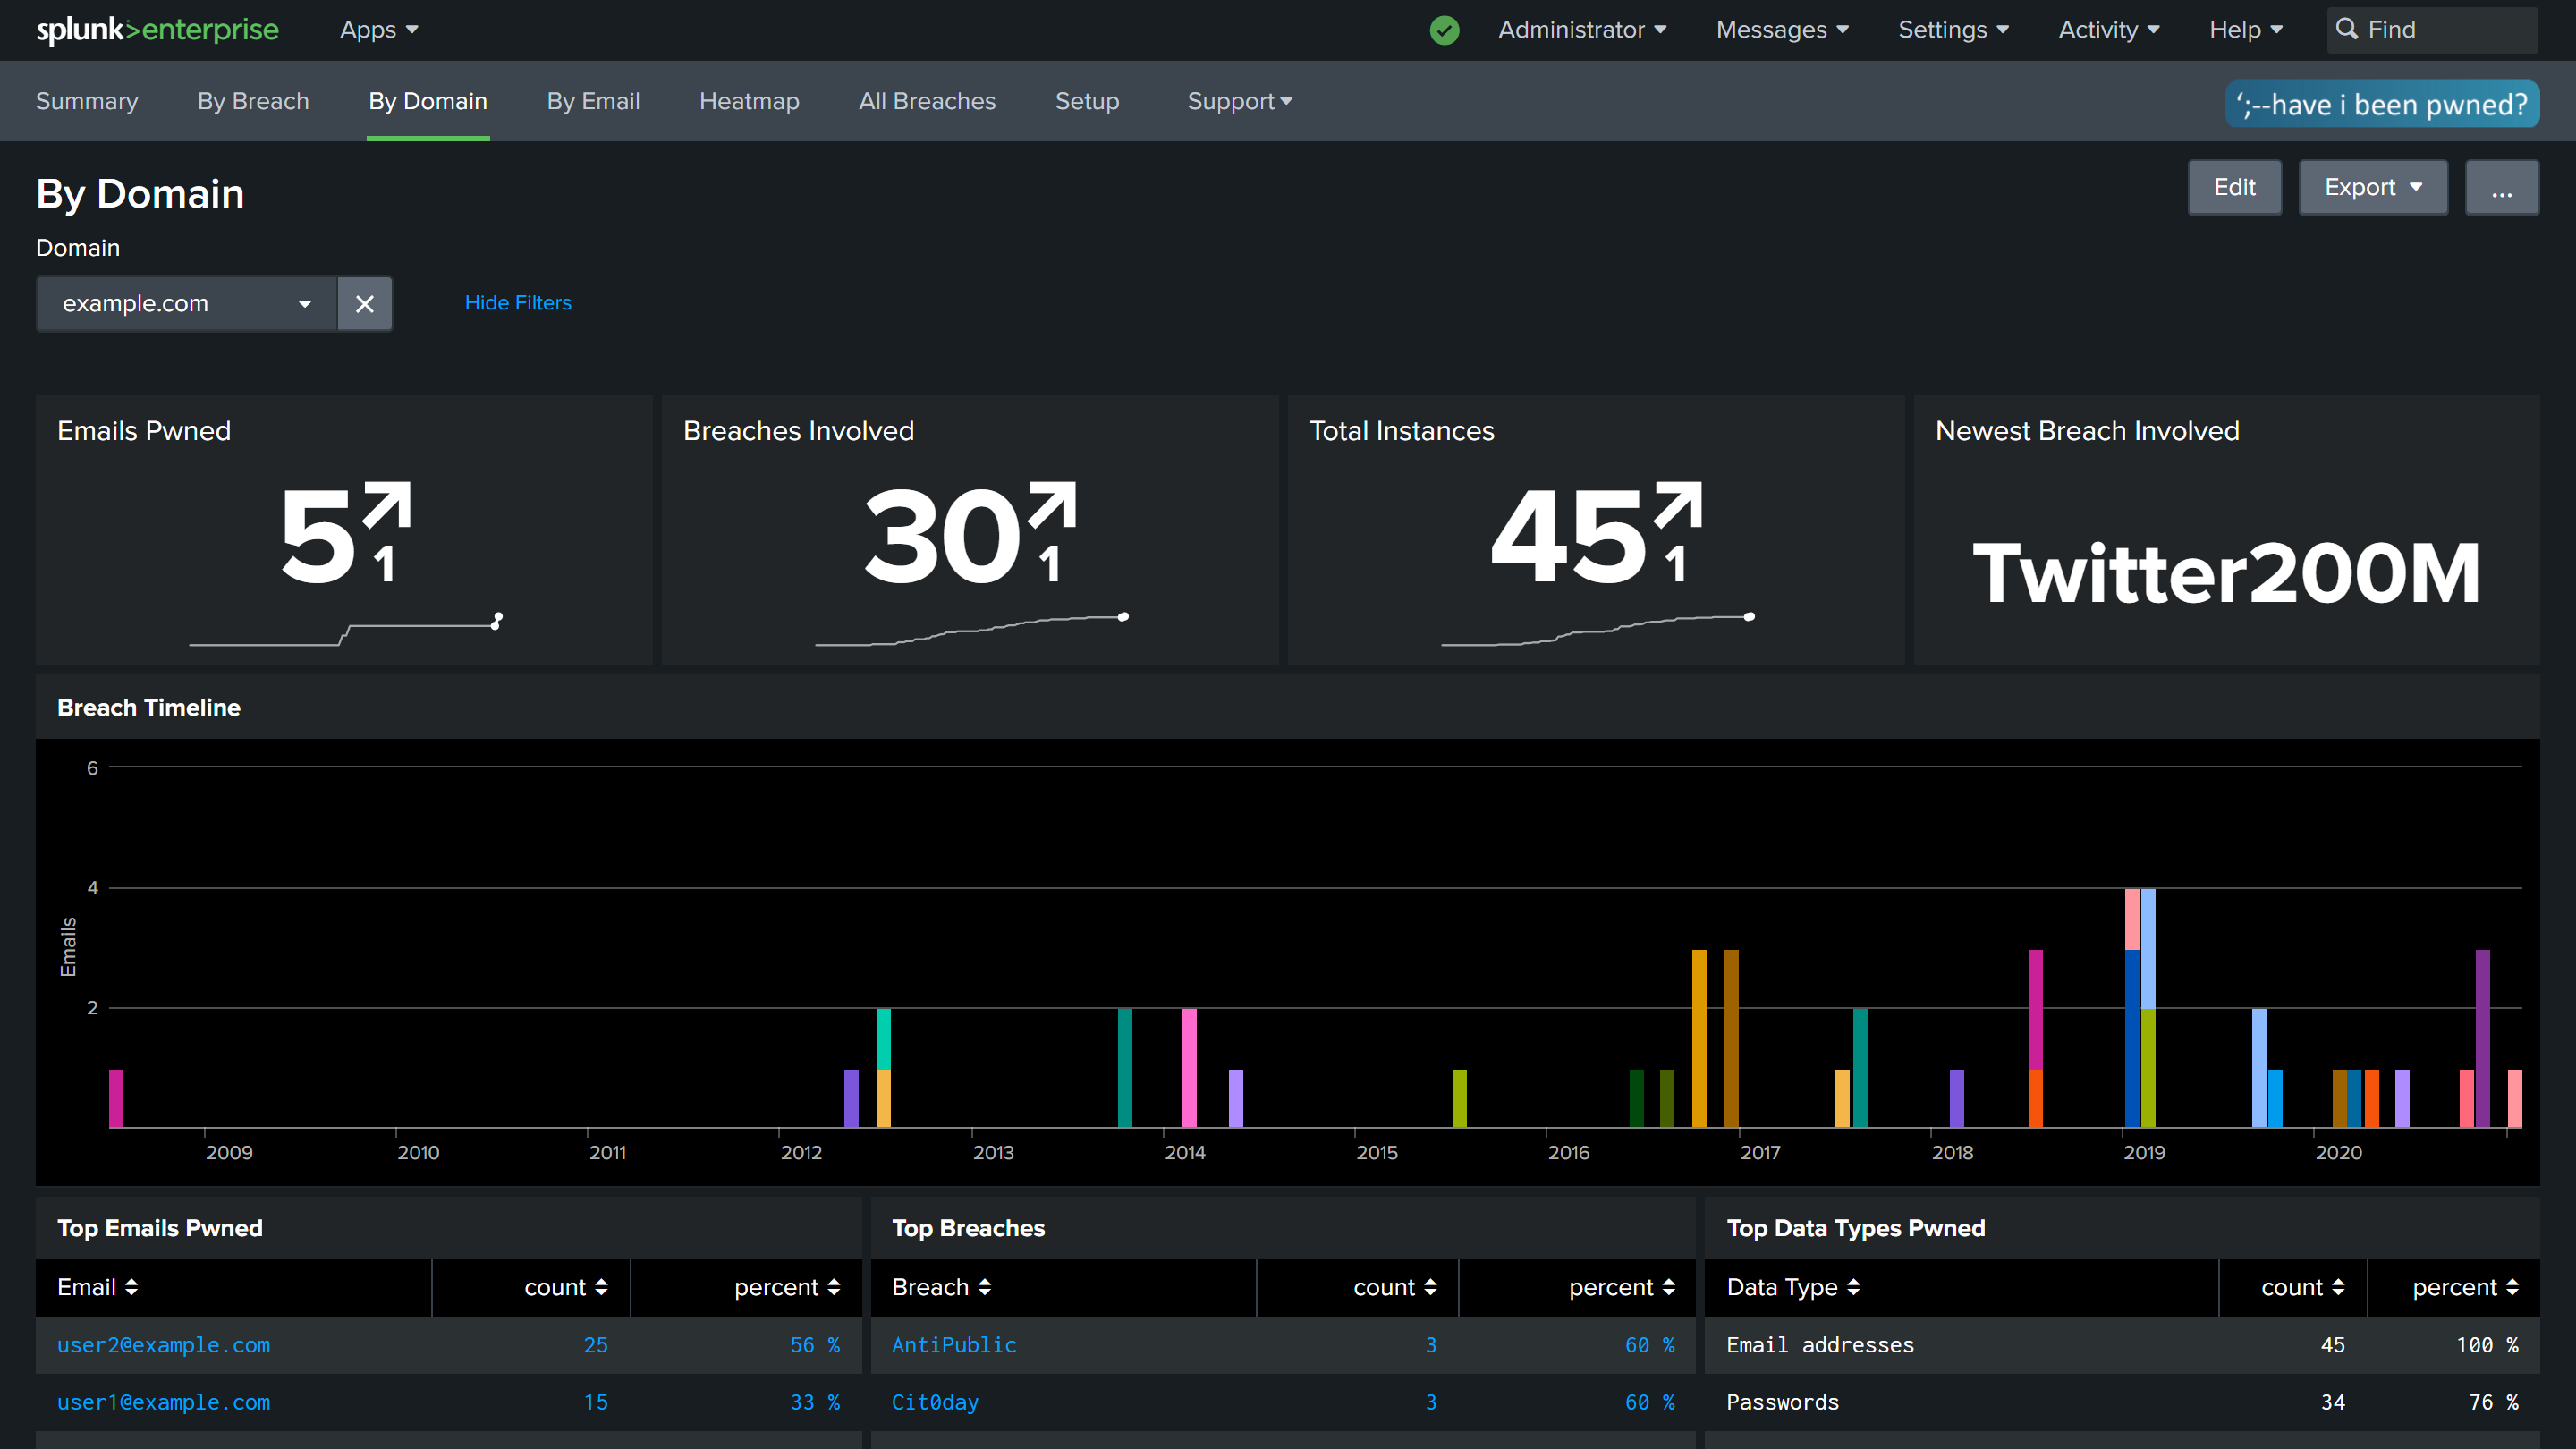Viewport: 2576px width, 1449px height.
Task: Open the Heatmap tab
Action: point(749,101)
